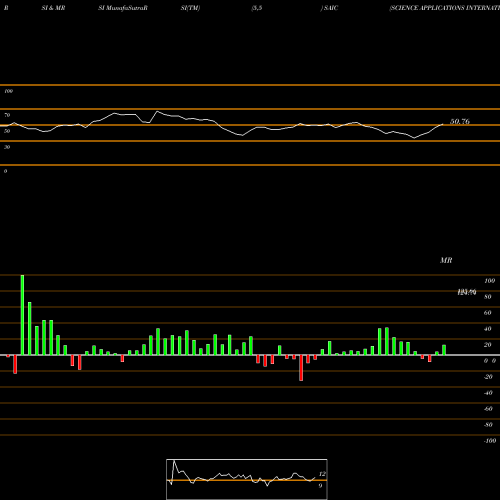Click the MunafaSutra text in the header
This screenshot has height=500, width=500.
coord(126,8)
